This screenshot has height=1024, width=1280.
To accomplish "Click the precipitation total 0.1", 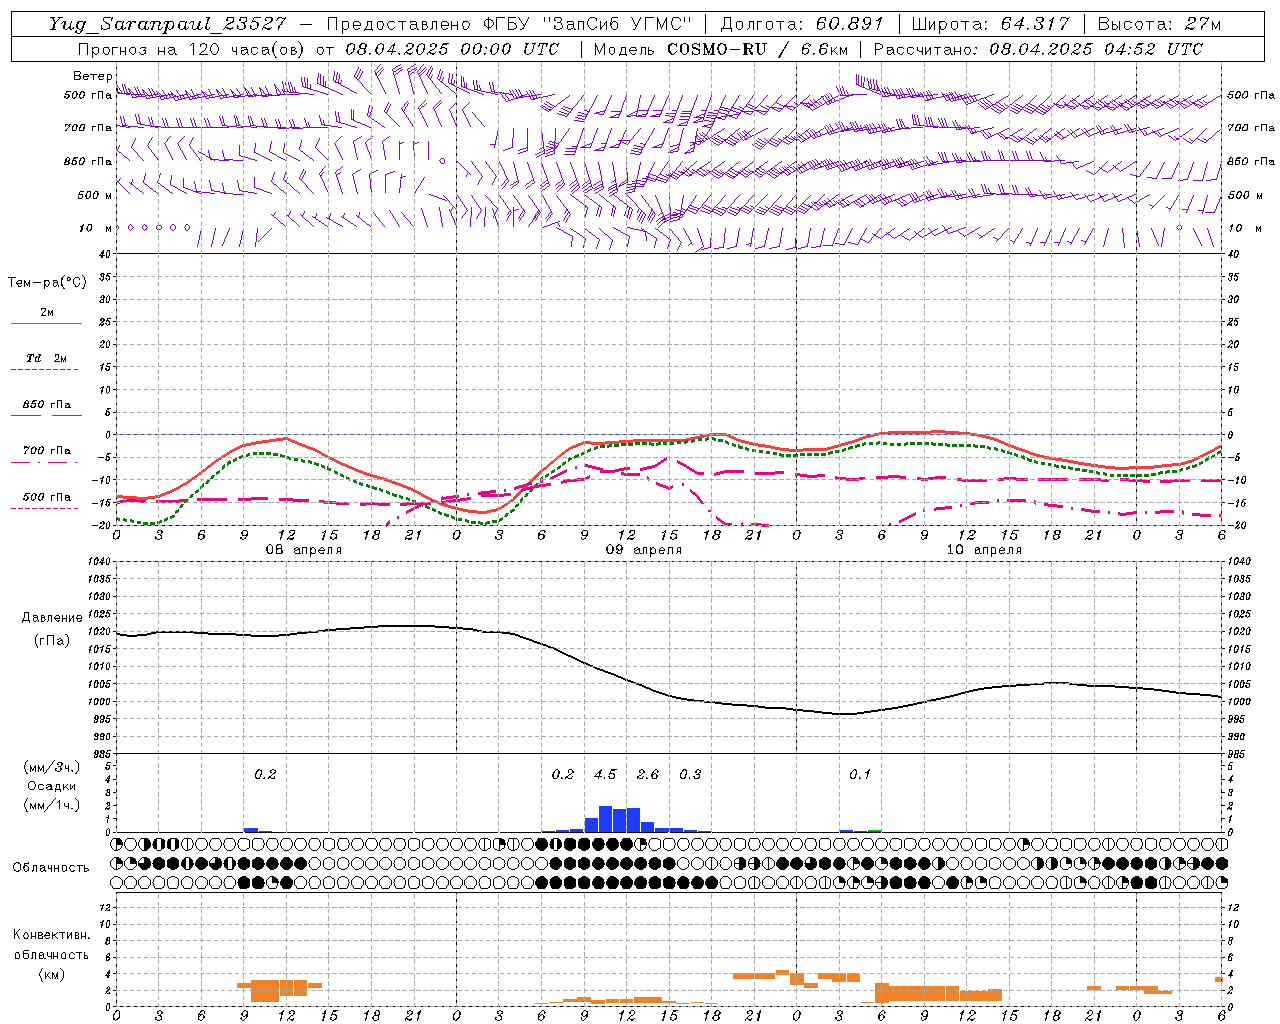I will click(x=860, y=775).
